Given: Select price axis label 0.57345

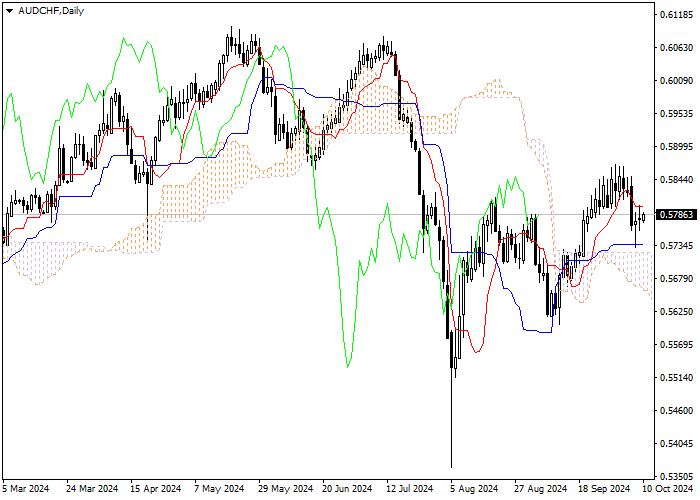Looking at the screenshot, I should 676,246.
